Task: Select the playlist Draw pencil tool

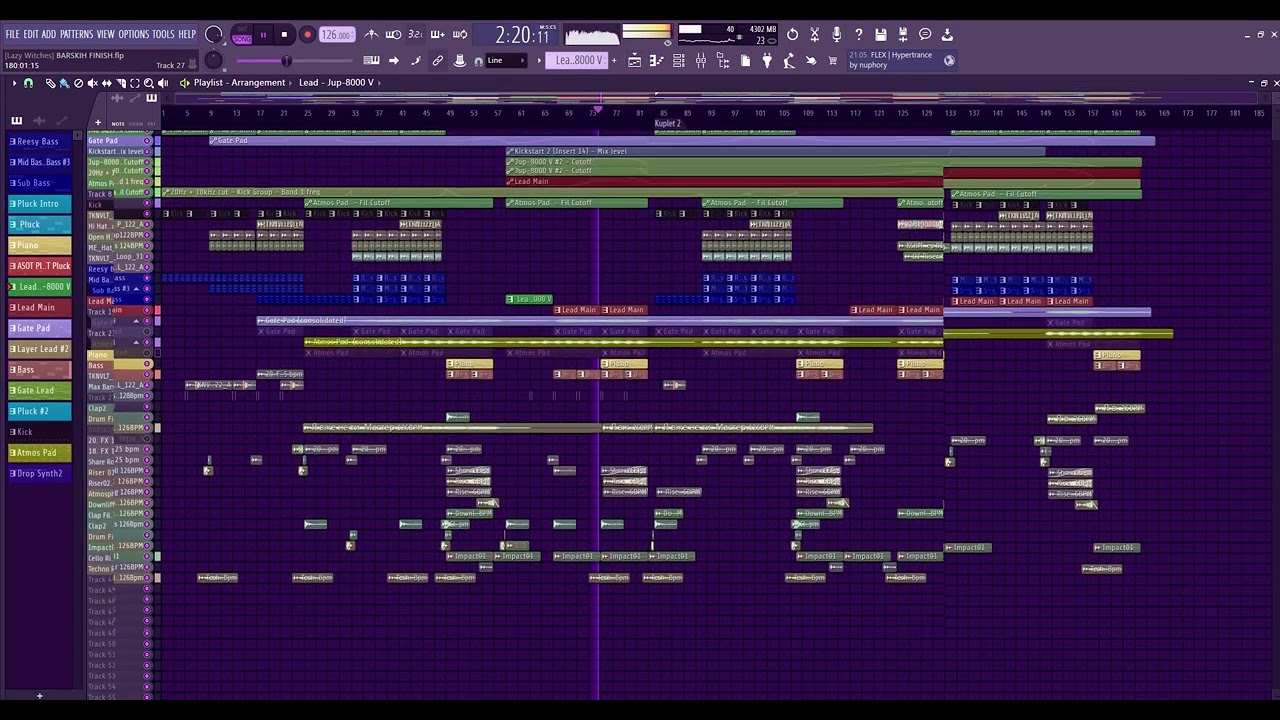Action: [50, 83]
